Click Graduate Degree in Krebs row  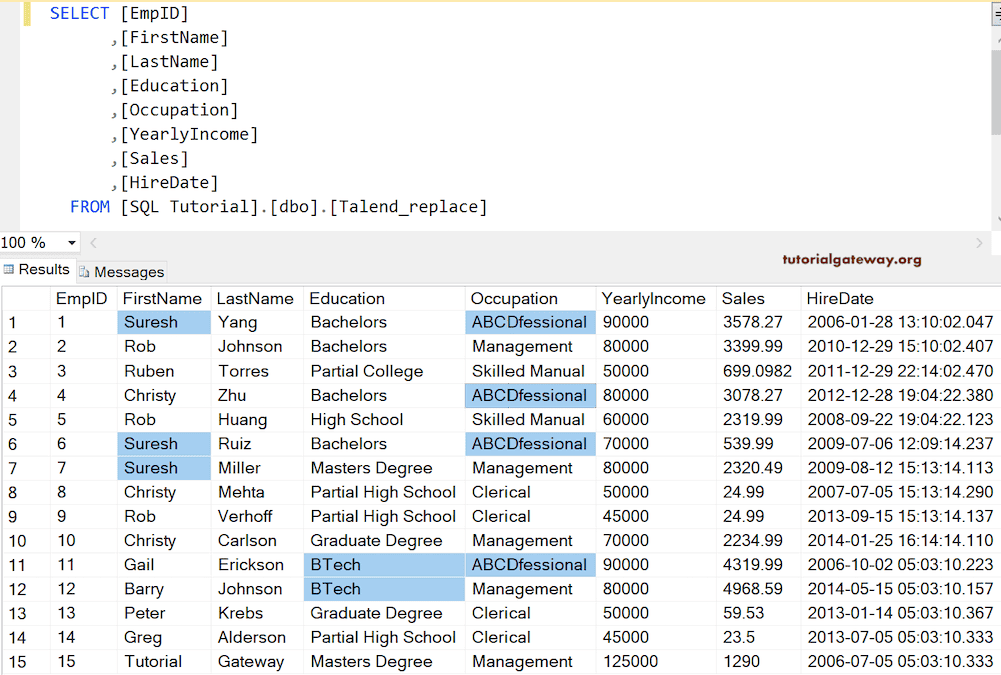384,613
